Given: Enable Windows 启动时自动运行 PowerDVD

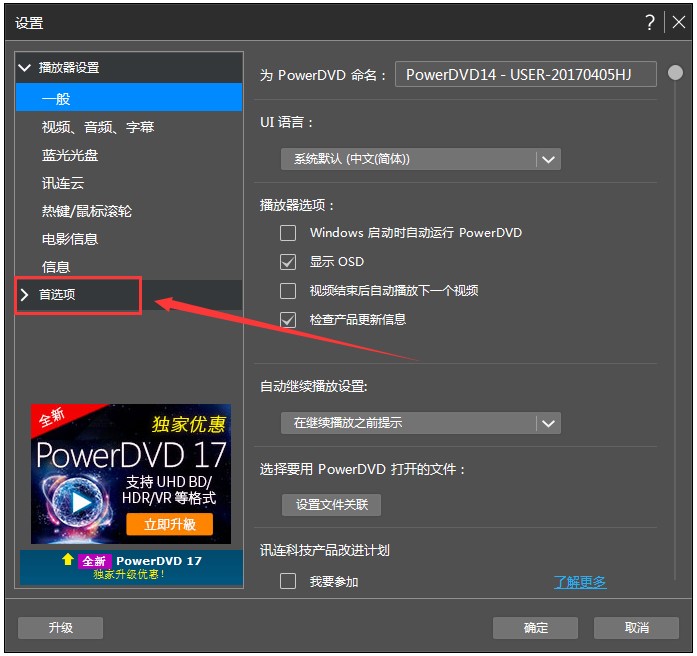Looking at the screenshot, I should (x=288, y=232).
